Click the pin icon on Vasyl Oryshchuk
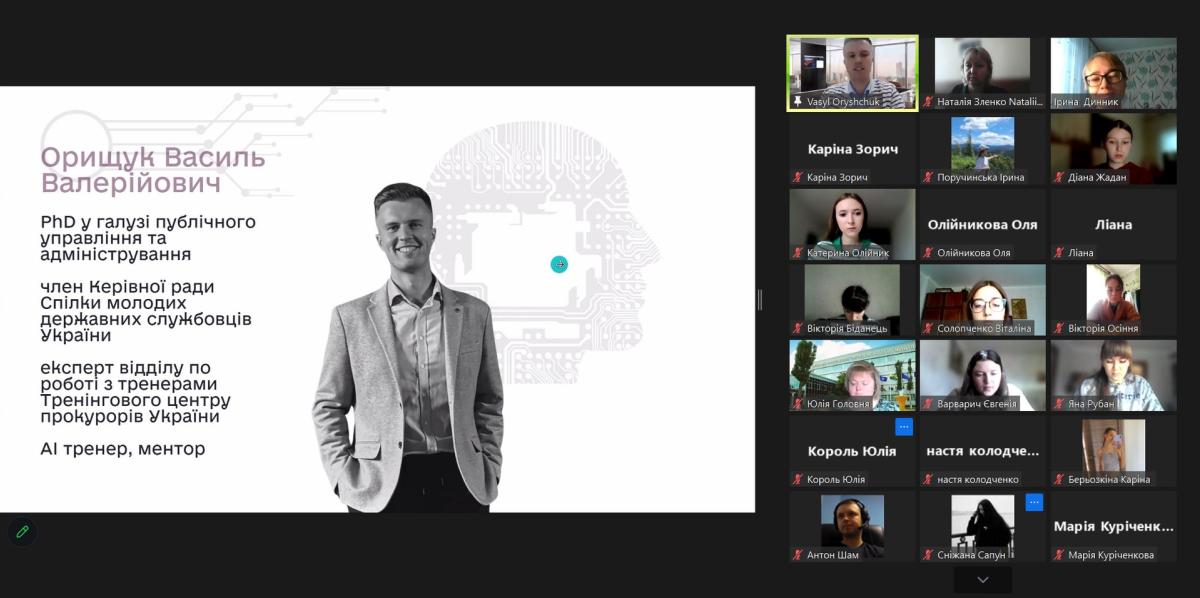This screenshot has height=598, width=1200. [797, 101]
